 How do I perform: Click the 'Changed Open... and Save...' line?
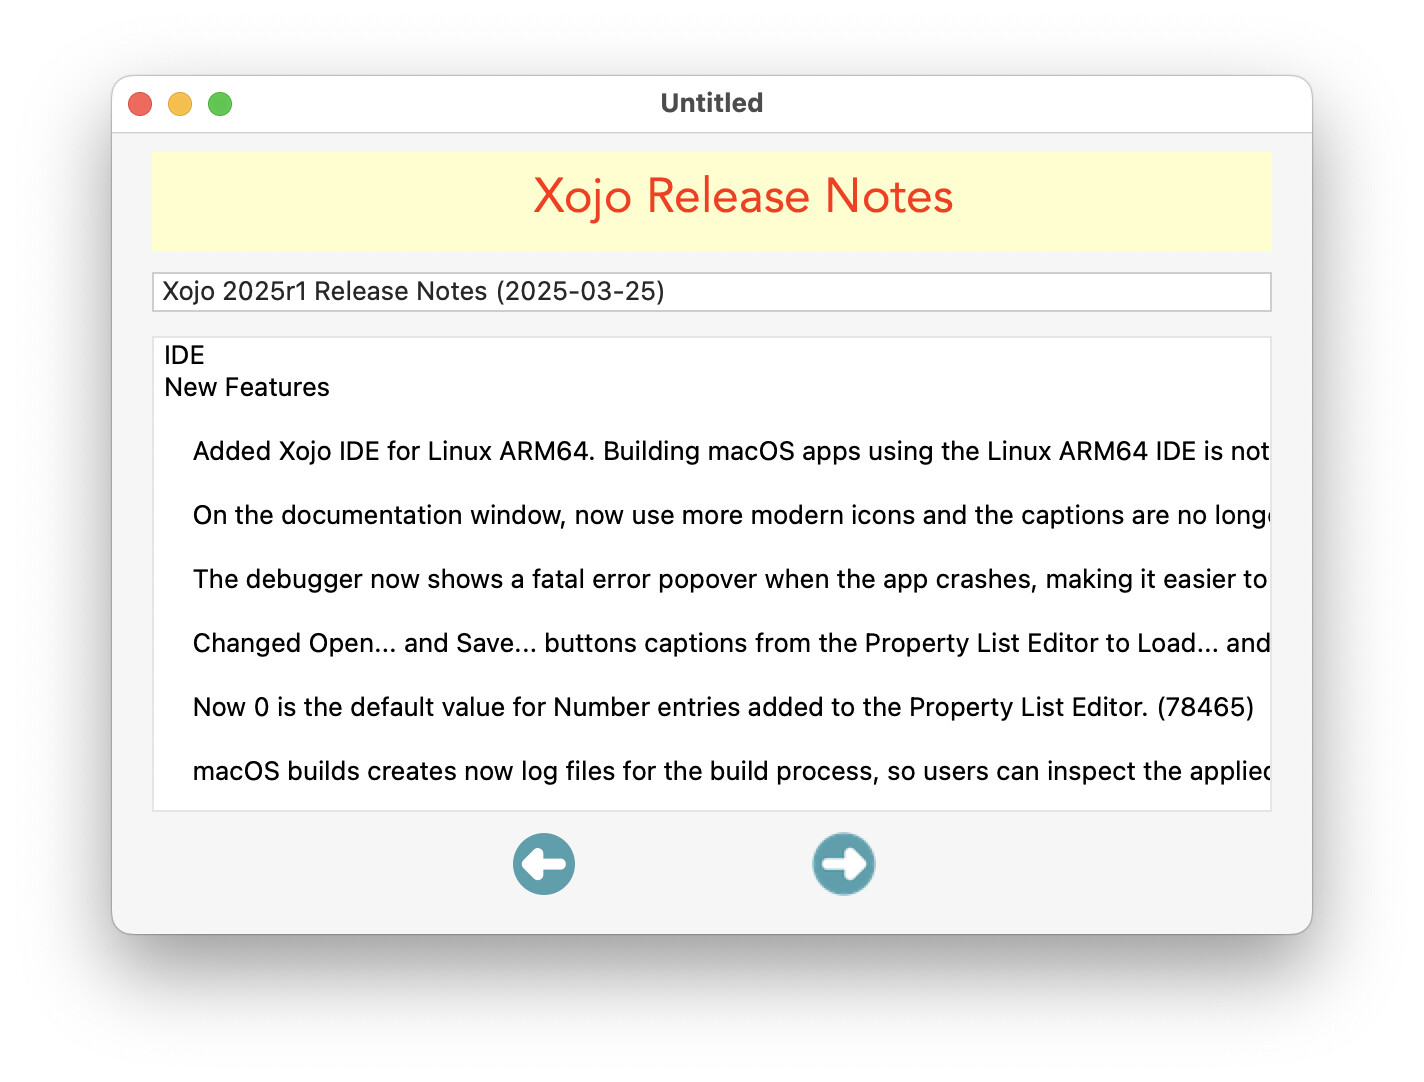pyautogui.click(x=731, y=643)
